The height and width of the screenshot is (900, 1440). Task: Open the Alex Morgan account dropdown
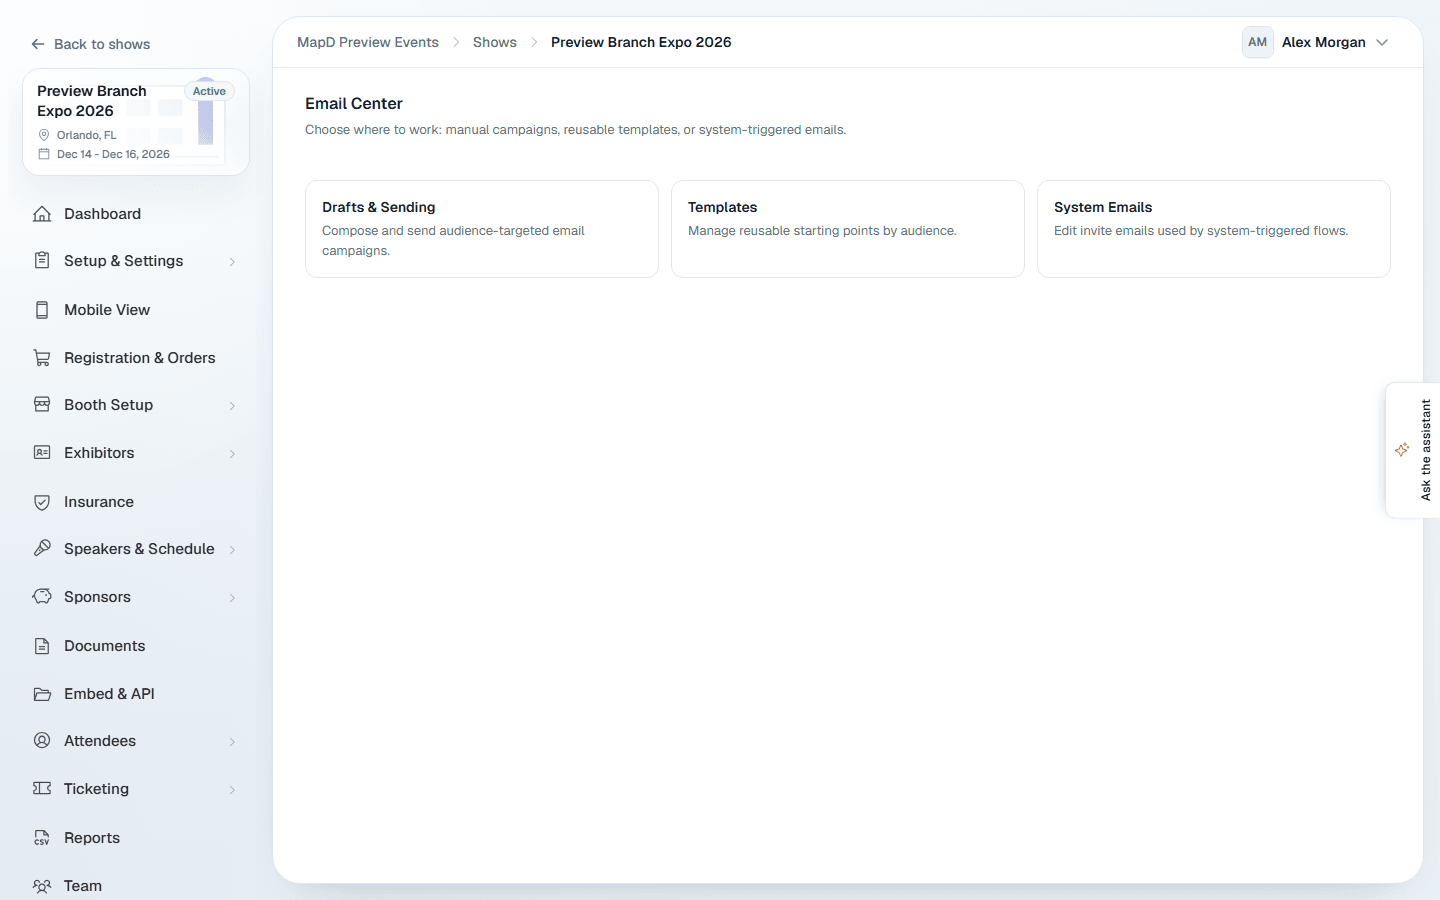1317,42
